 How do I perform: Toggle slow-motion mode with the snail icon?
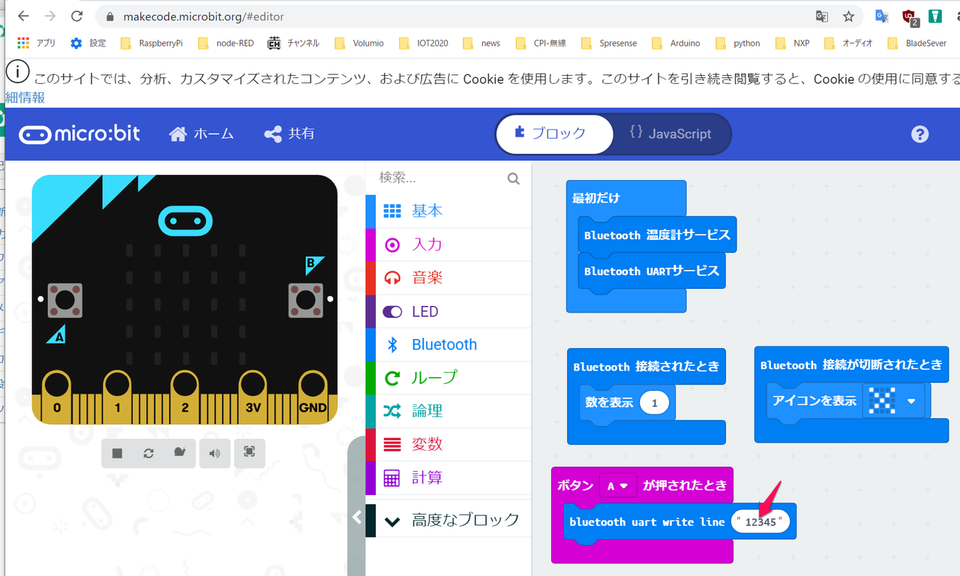click(179, 453)
